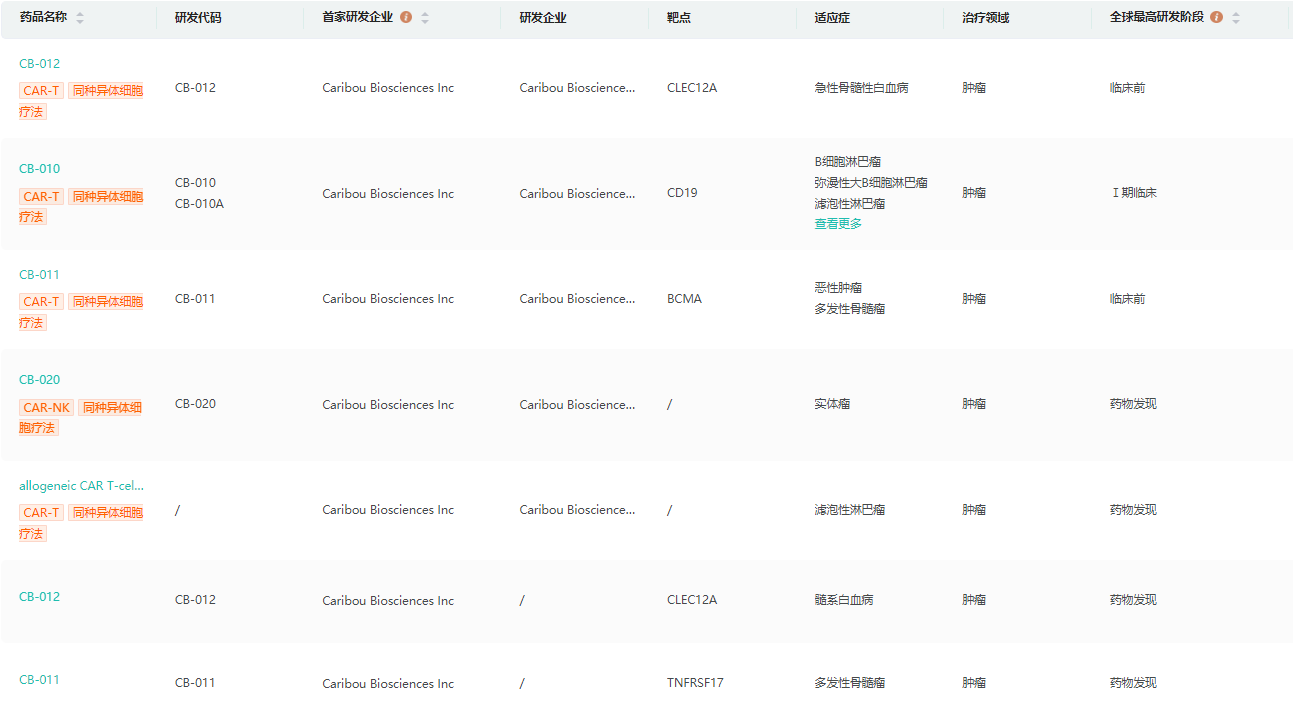Click the sort arrows next to 首家研发企业
Viewport: 1293px width, 707px height.
tap(425, 18)
